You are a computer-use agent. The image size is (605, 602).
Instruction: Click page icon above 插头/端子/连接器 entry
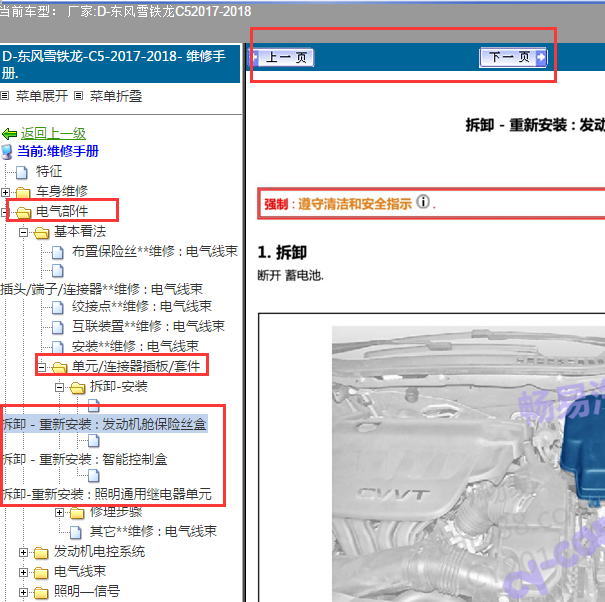[58, 271]
